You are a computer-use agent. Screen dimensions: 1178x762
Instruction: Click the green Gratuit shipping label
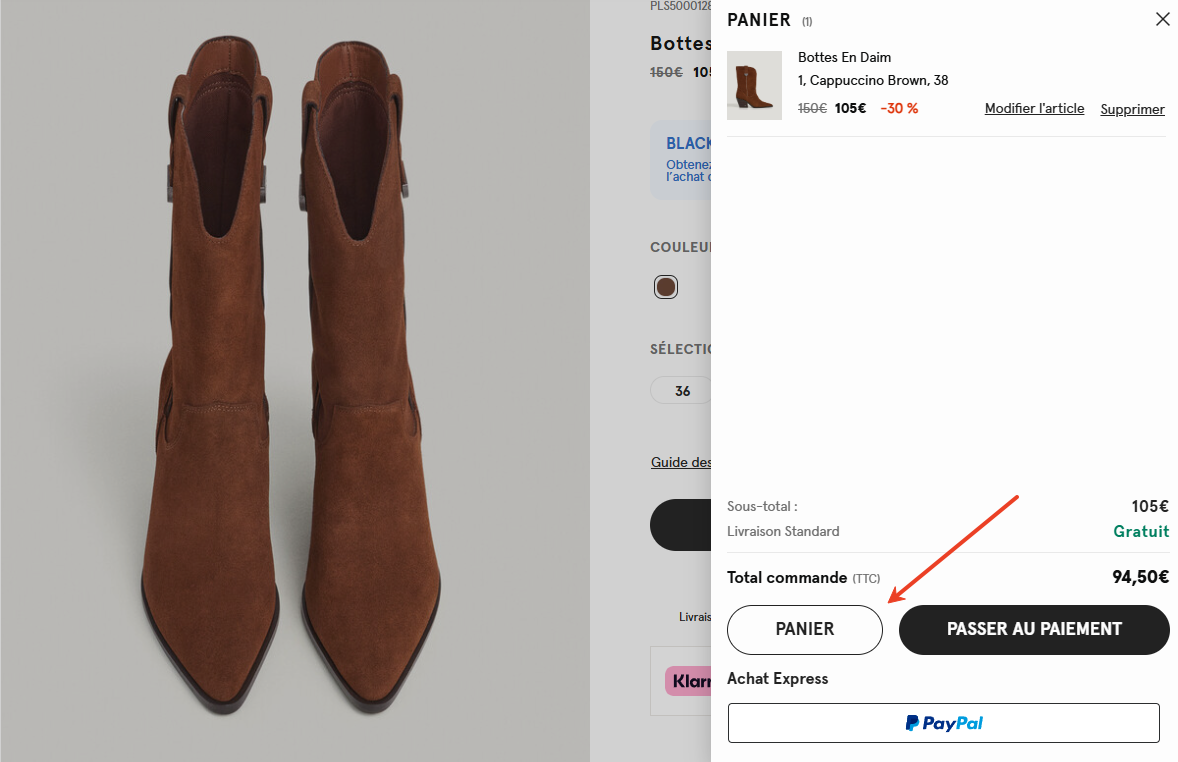1141,531
